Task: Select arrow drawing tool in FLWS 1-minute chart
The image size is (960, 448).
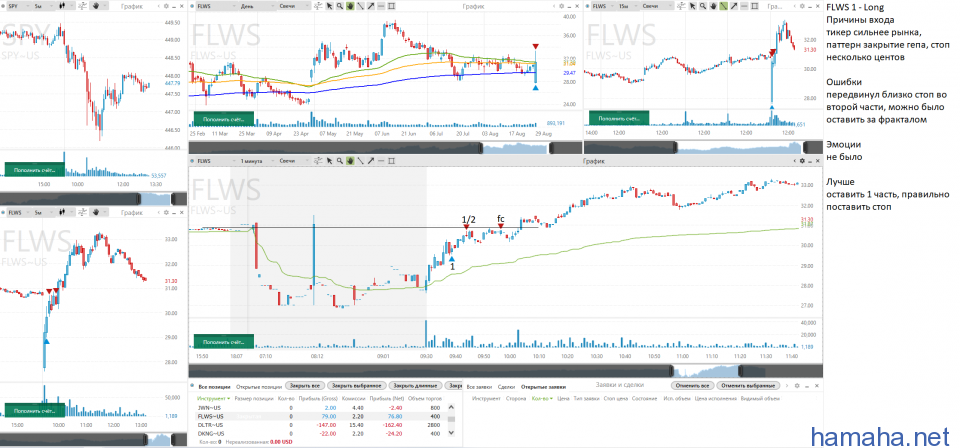Action: [x=370, y=161]
